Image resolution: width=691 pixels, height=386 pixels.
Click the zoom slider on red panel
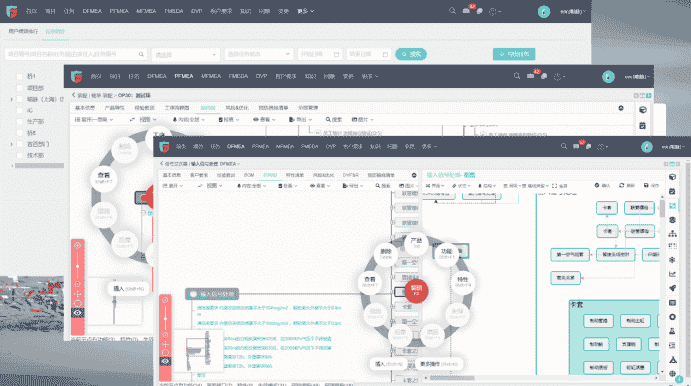coord(165,318)
